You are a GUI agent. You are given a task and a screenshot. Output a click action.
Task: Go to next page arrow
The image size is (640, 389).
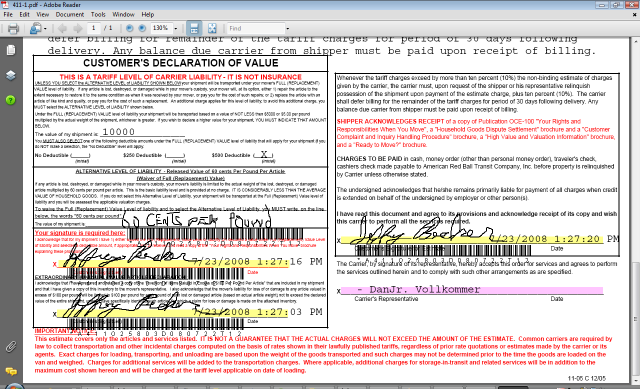coord(78,29)
